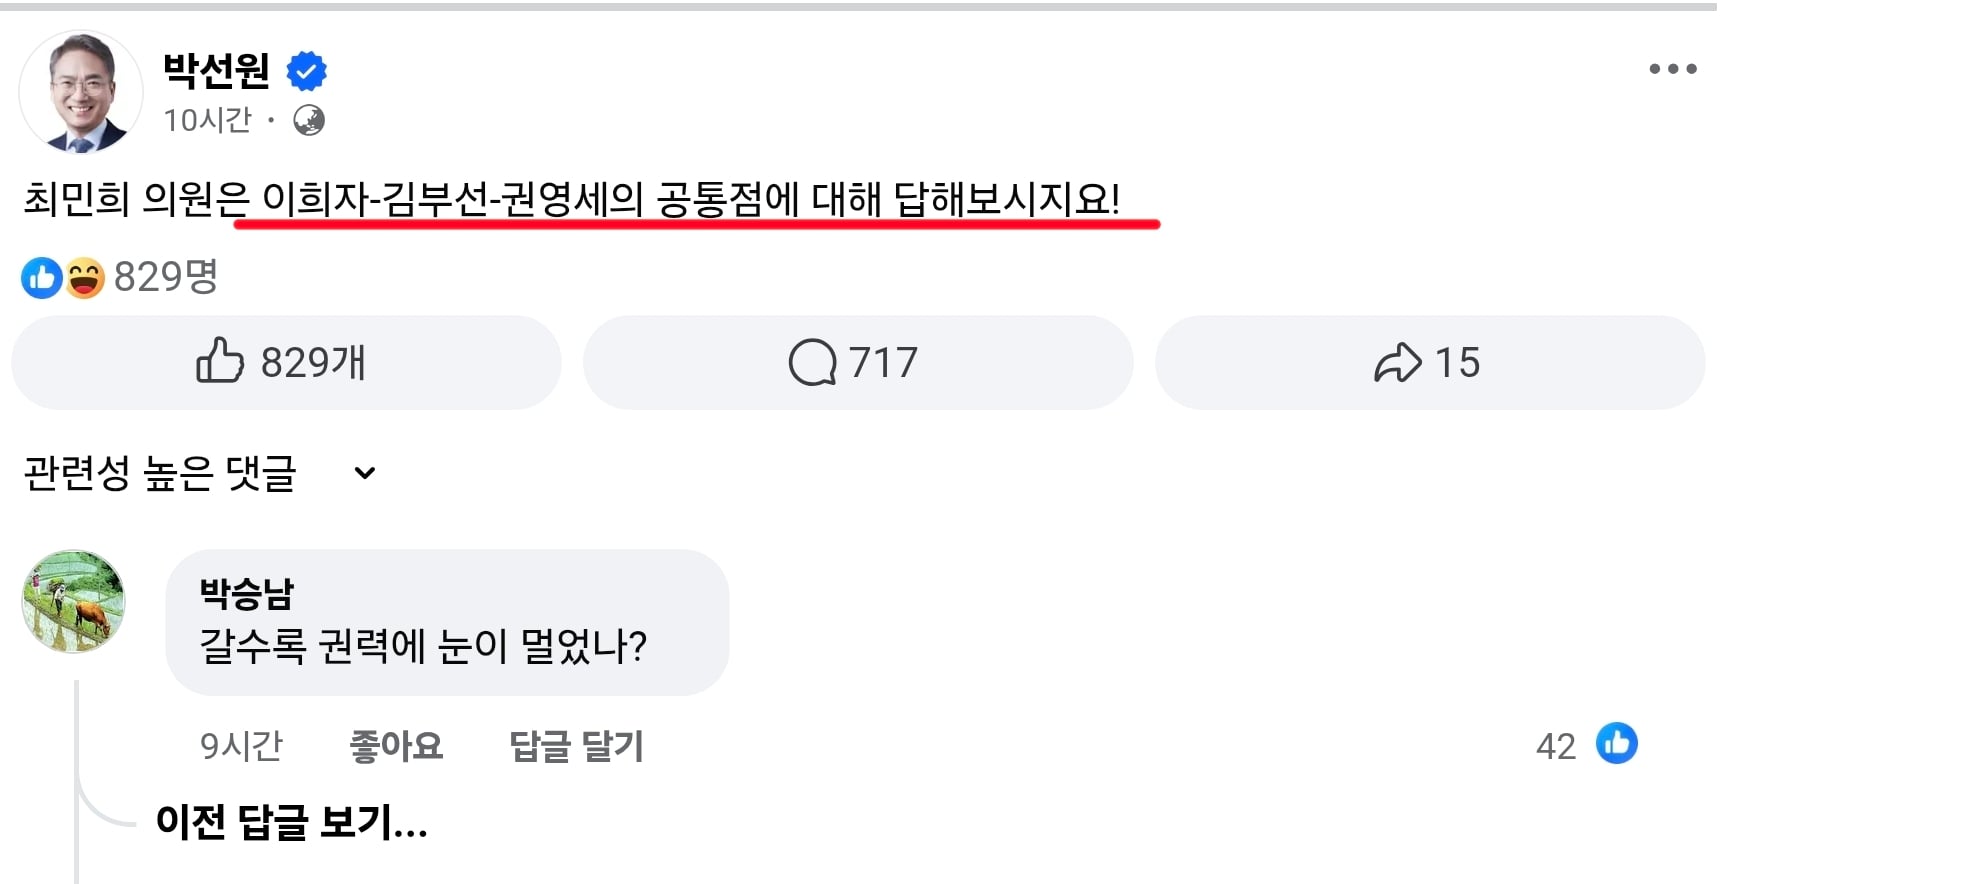Click the 10시간 post timestamp

208,120
